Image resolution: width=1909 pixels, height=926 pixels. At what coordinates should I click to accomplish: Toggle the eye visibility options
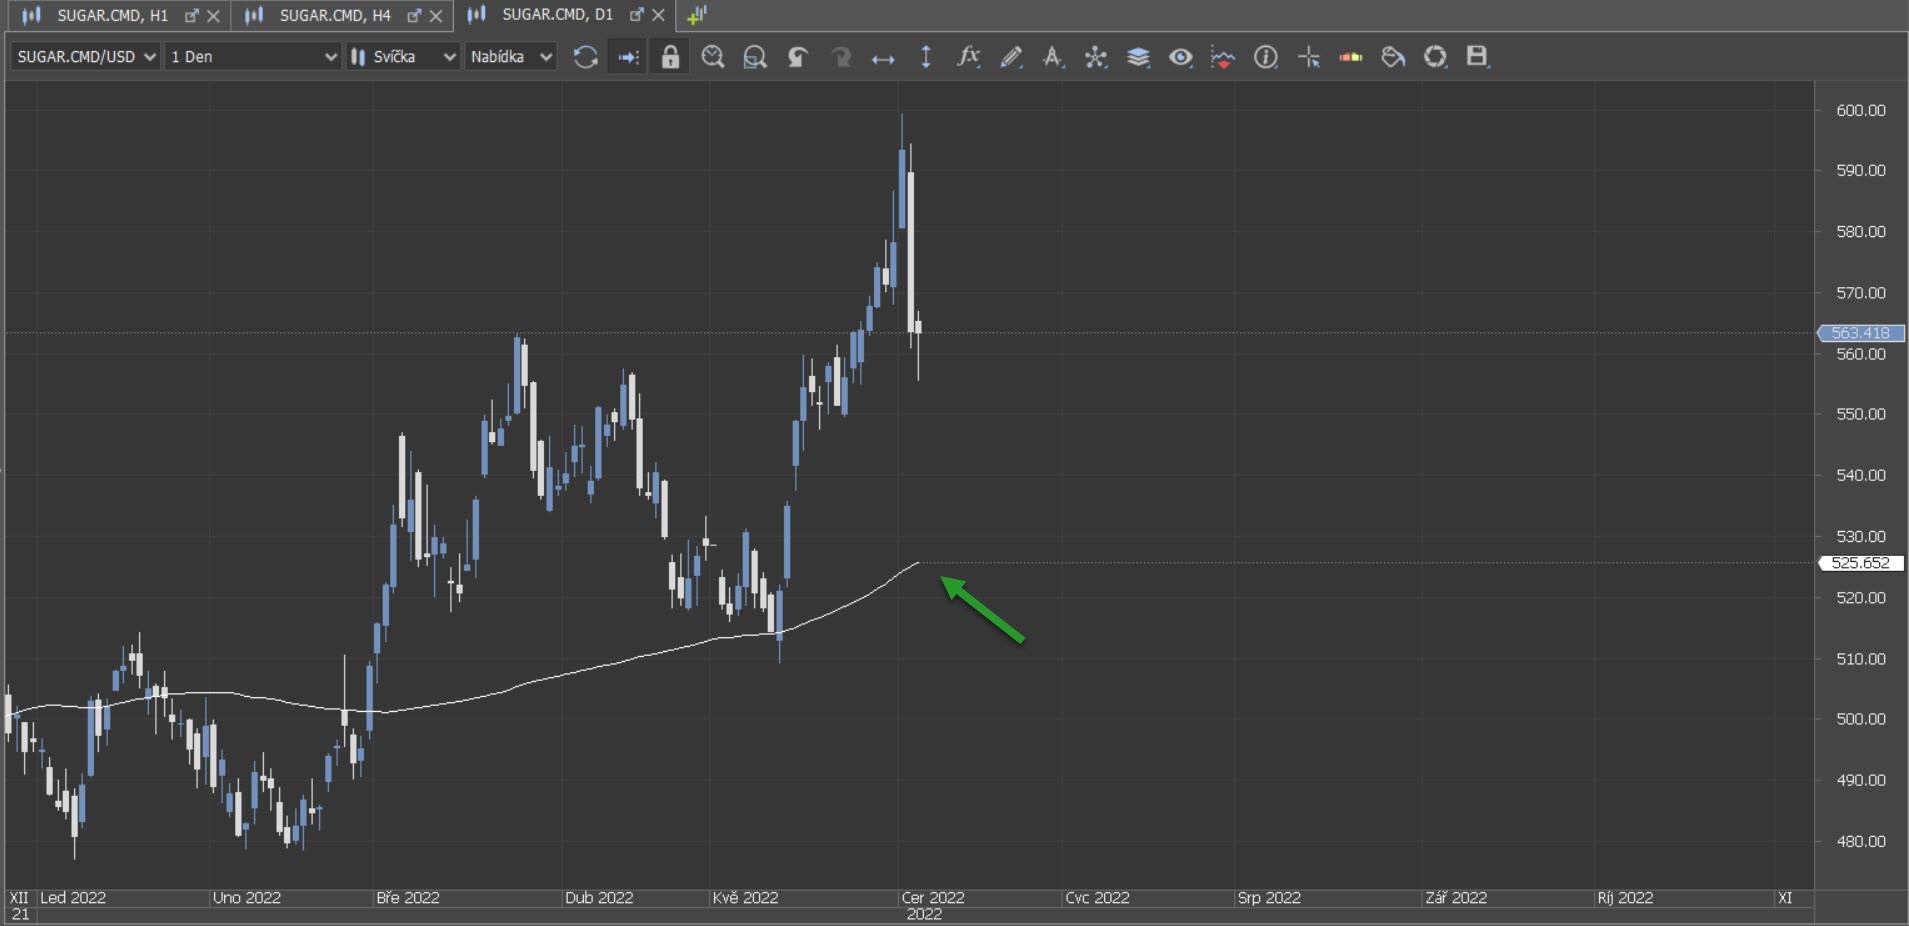[1181, 57]
